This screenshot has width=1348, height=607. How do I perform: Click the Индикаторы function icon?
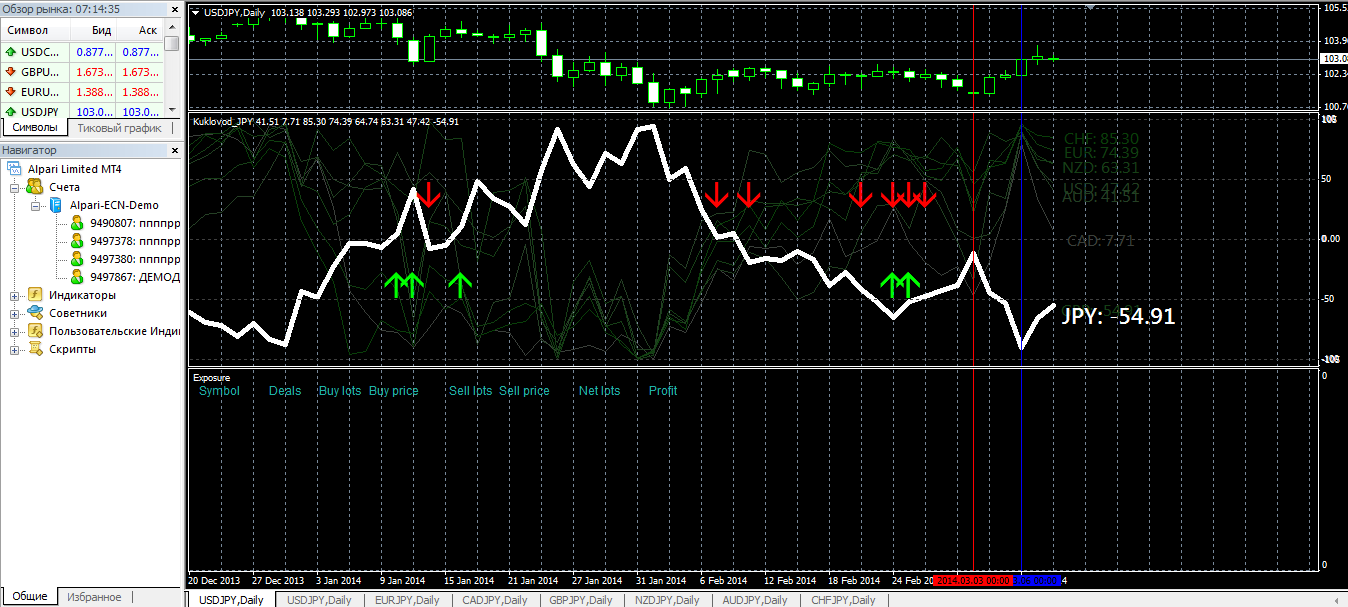coord(34,295)
